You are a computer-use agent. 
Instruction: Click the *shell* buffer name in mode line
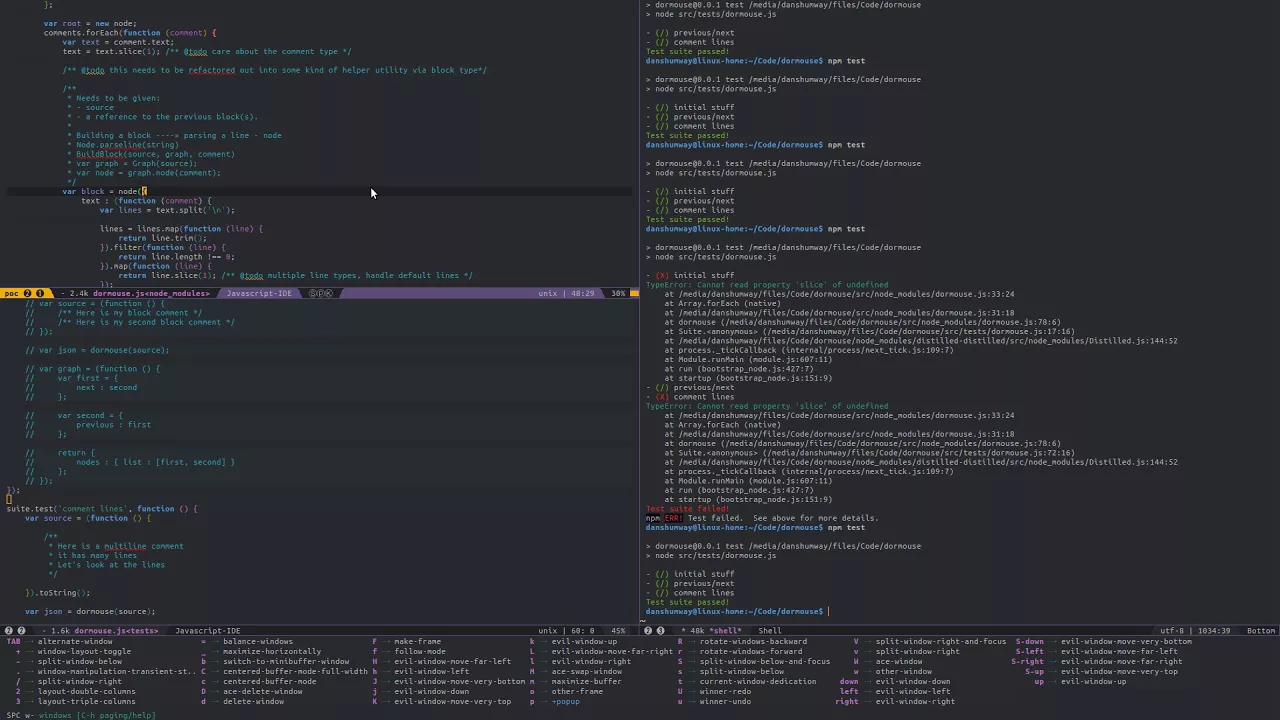click(726, 631)
